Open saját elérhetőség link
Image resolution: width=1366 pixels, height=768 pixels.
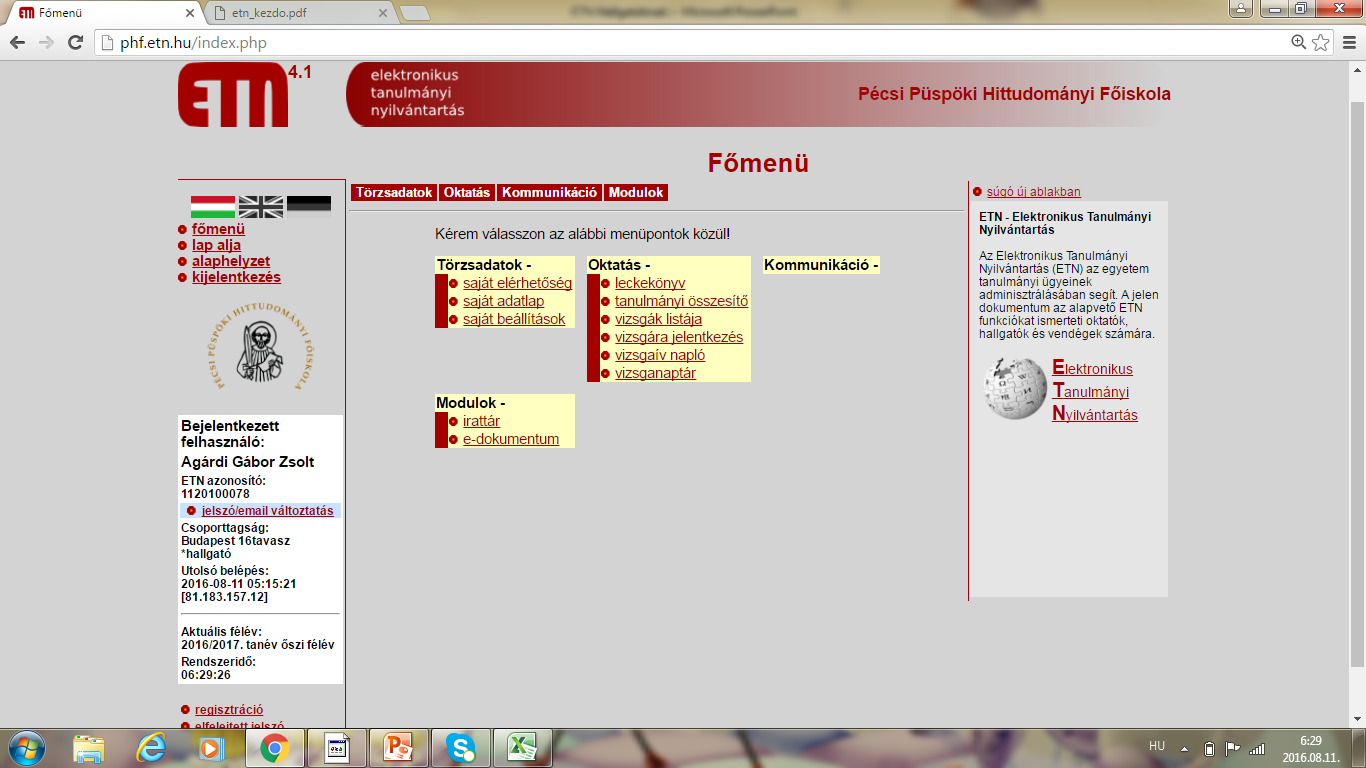[517, 283]
